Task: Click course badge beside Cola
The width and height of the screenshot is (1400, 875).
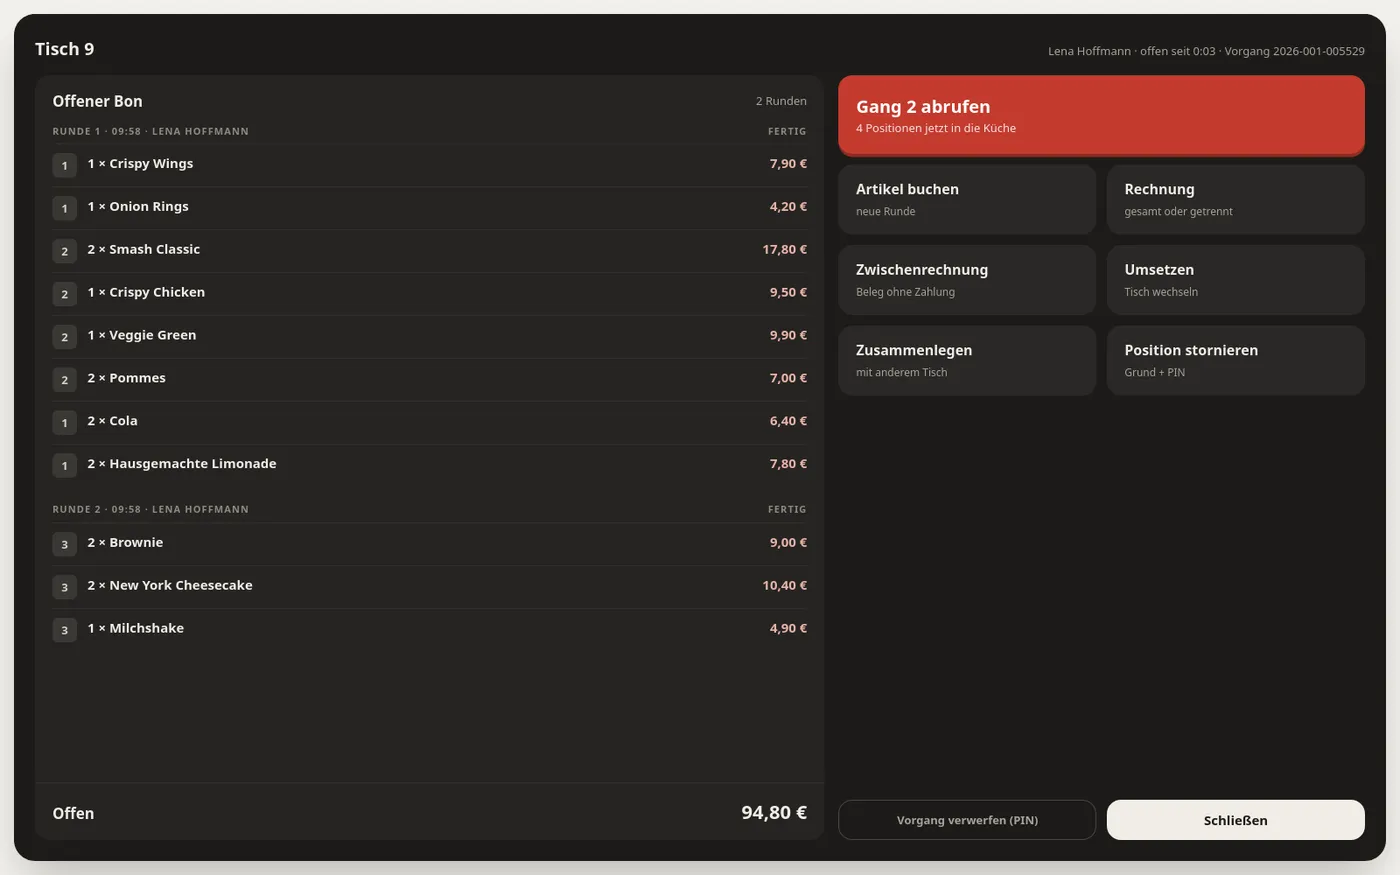Action: point(64,423)
